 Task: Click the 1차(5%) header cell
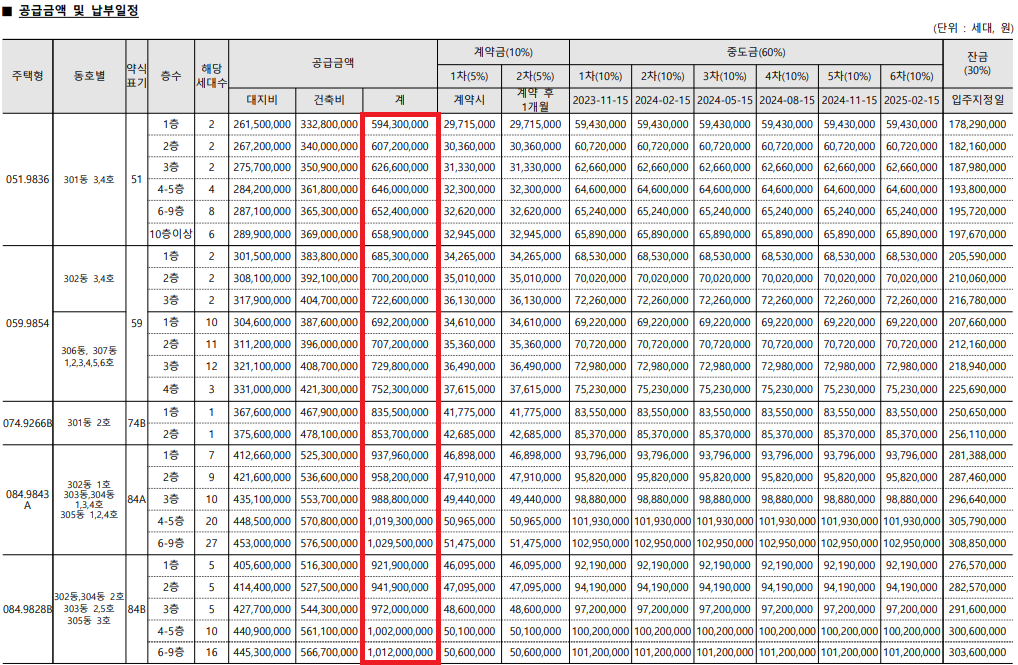tap(469, 76)
